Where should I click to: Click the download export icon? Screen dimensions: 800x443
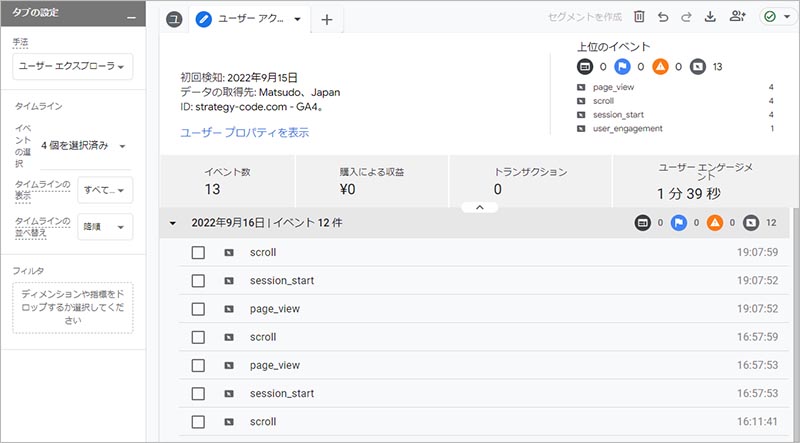pos(710,18)
